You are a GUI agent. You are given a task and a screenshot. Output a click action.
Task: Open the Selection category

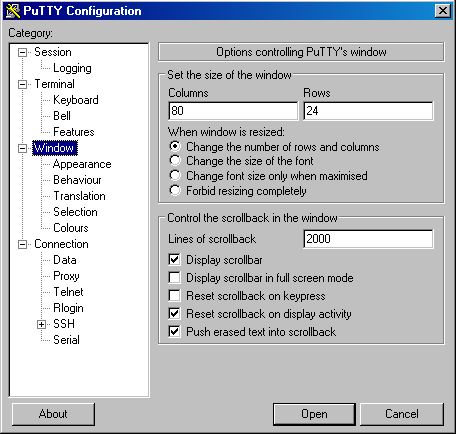point(75,212)
